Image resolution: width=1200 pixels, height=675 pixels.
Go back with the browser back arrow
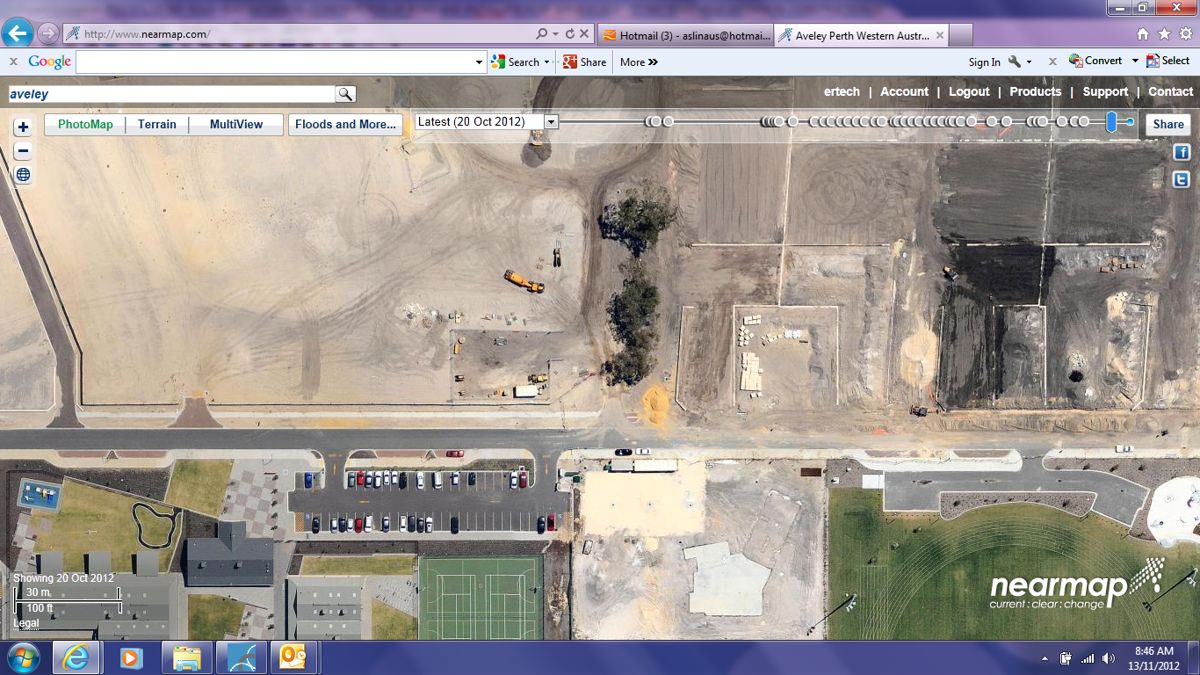[x=17, y=33]
